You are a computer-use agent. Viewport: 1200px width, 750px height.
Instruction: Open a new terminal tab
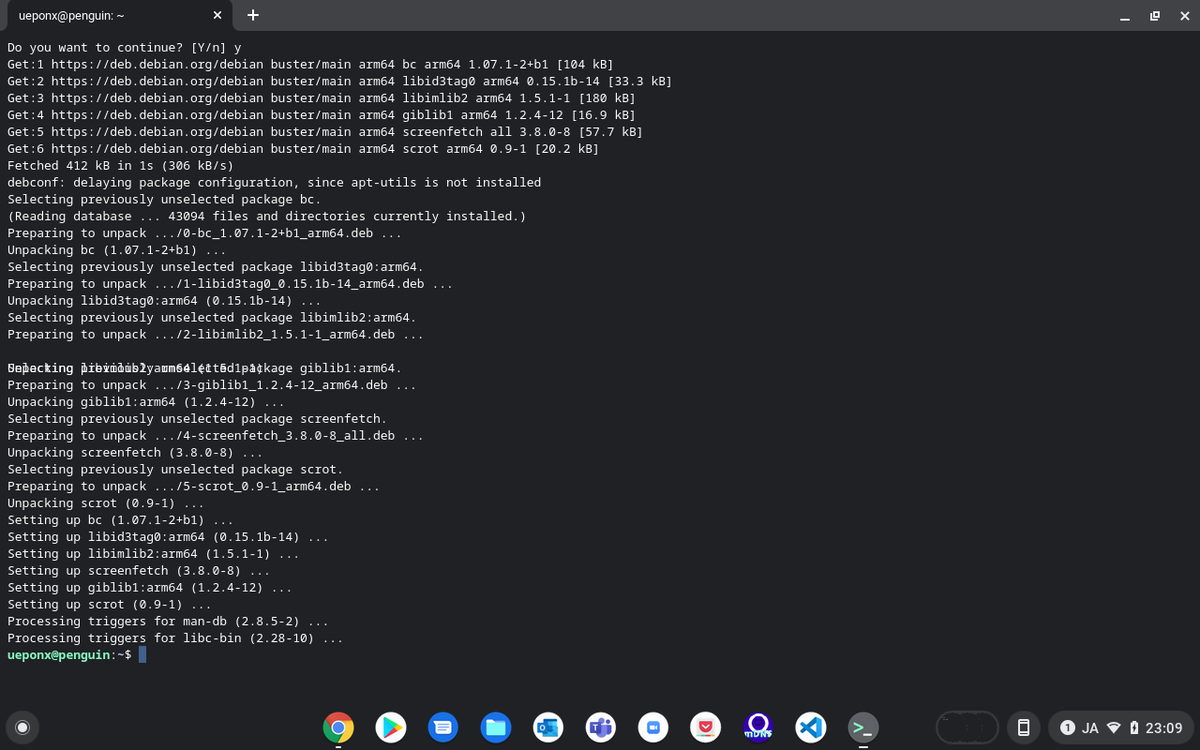[252, 15]
